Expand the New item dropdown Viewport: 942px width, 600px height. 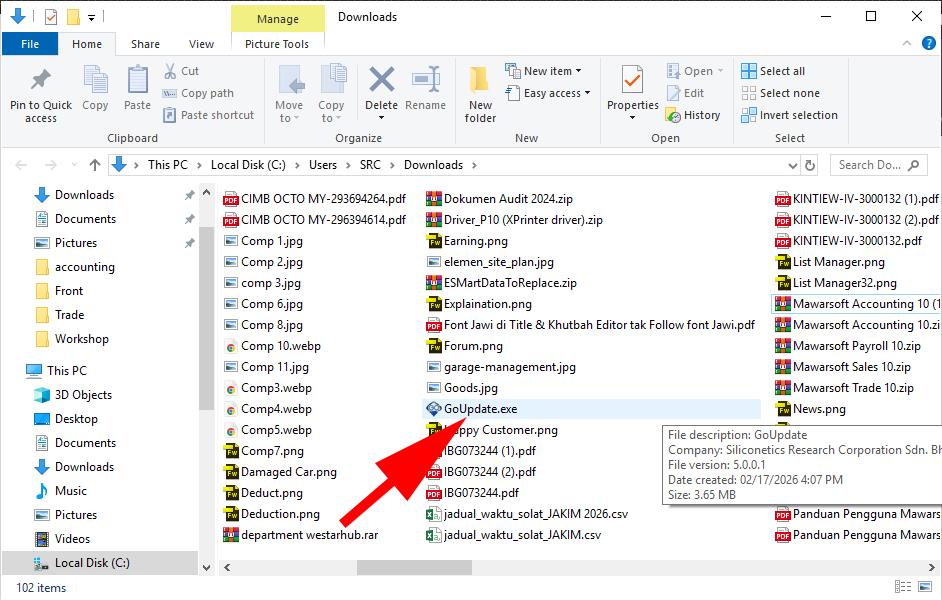click(552, 71)
